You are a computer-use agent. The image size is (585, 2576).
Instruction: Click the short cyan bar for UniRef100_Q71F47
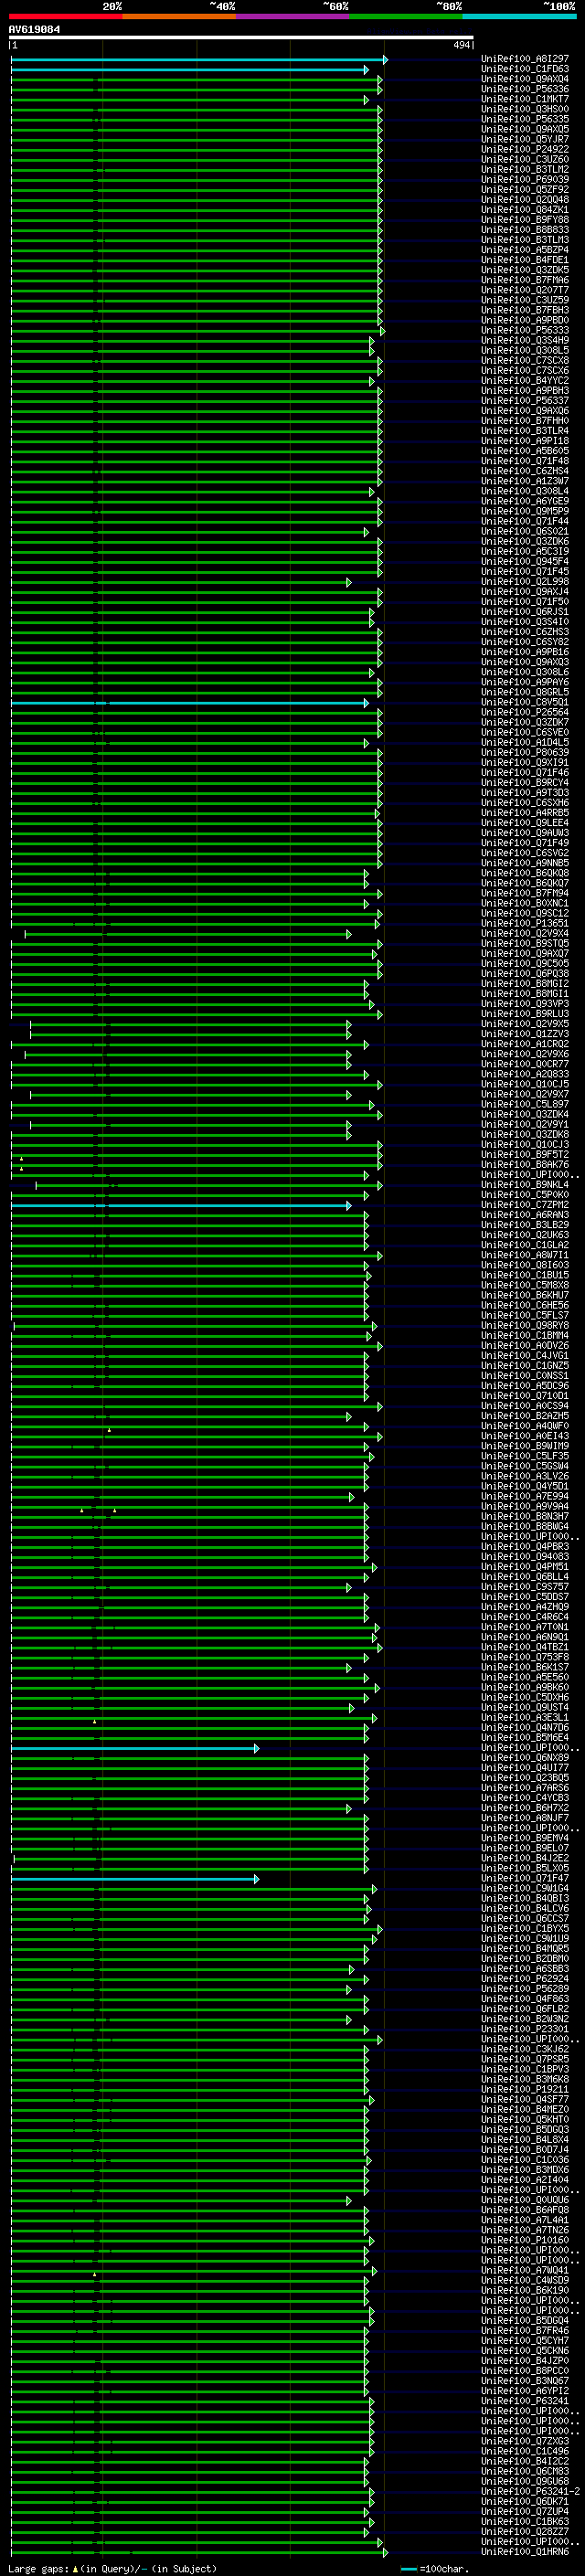pos(135,1879)
